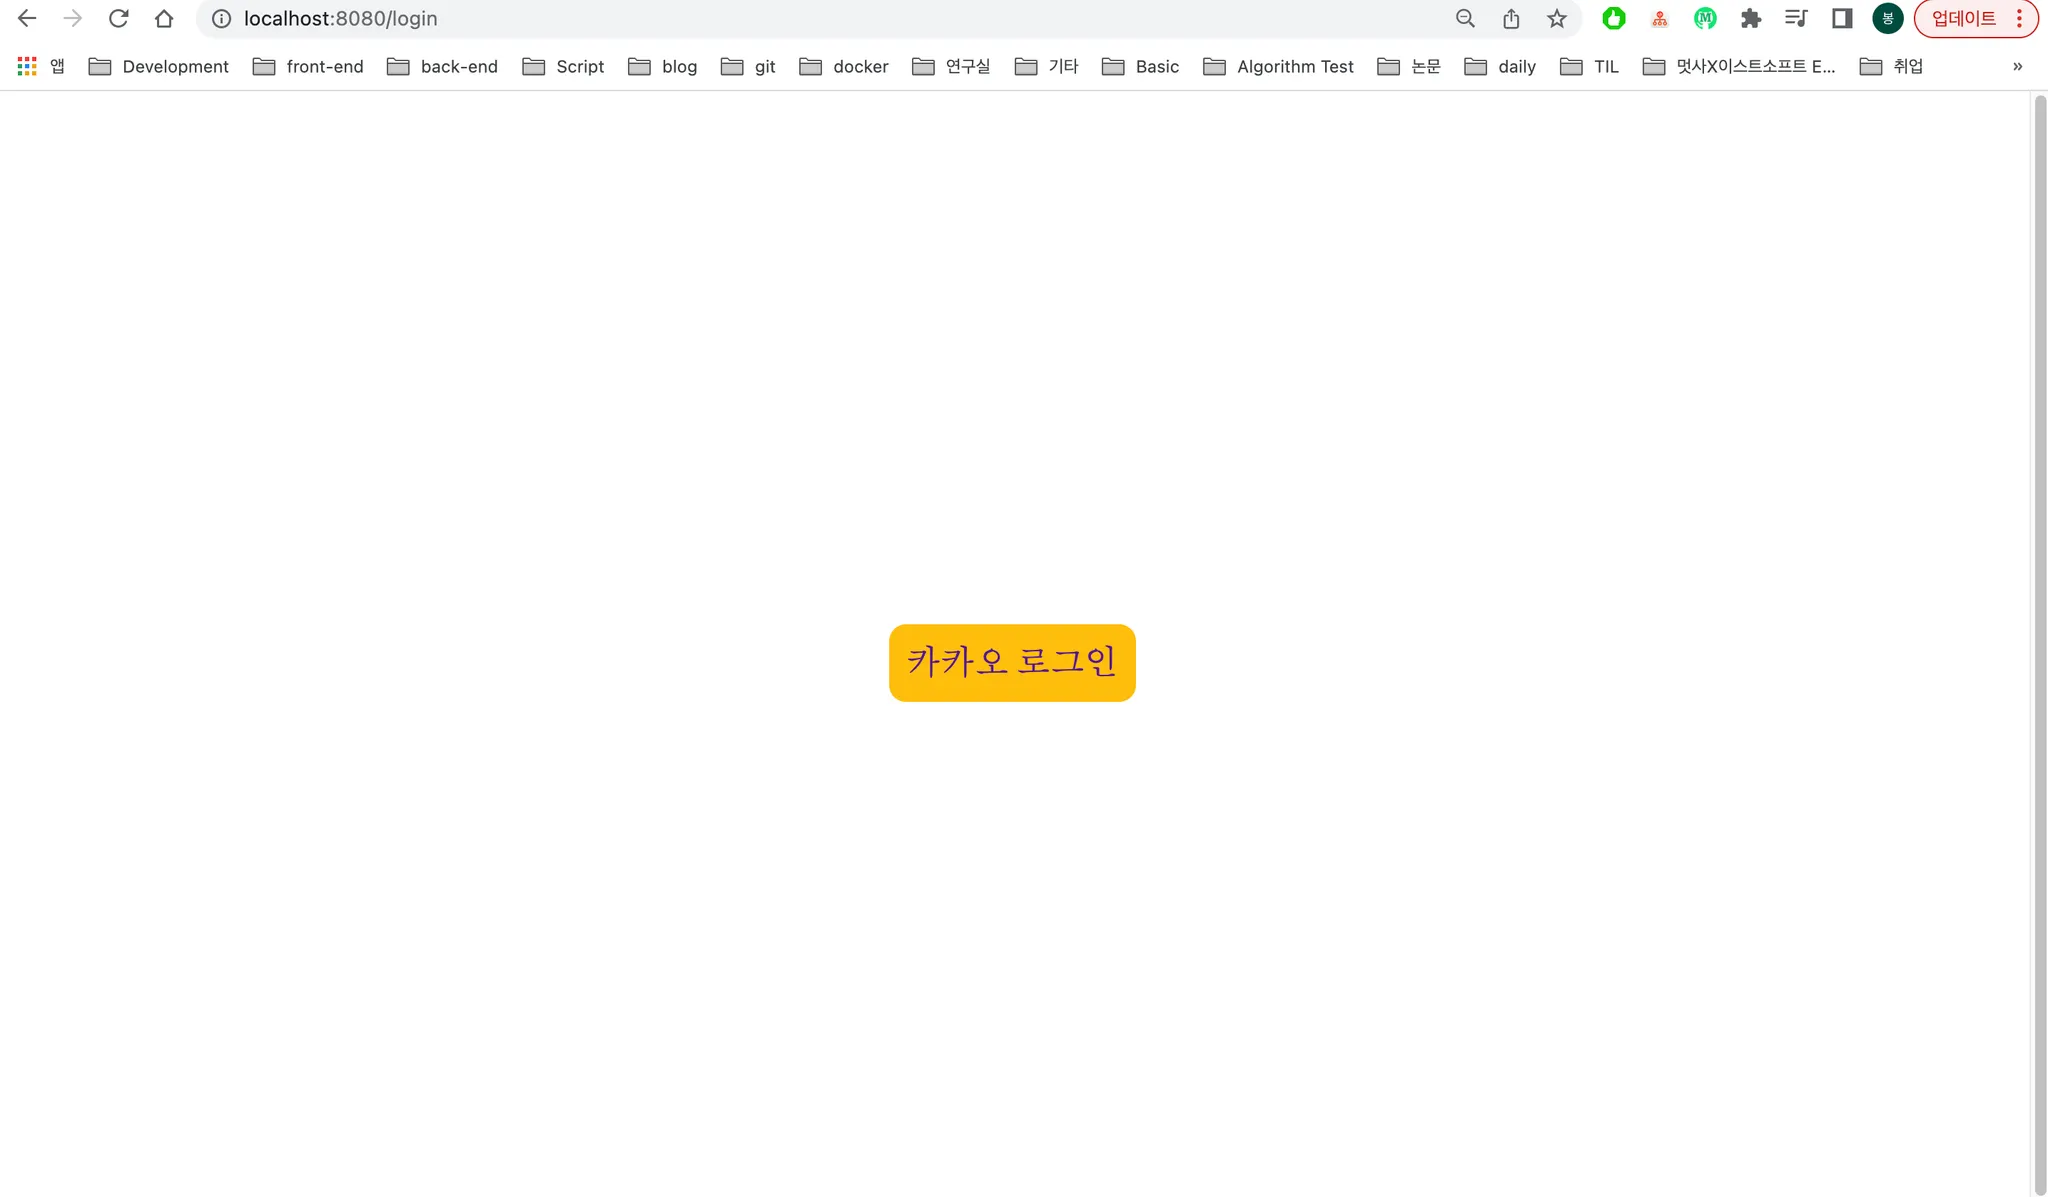Go to the home page icon

coord(164,19)
